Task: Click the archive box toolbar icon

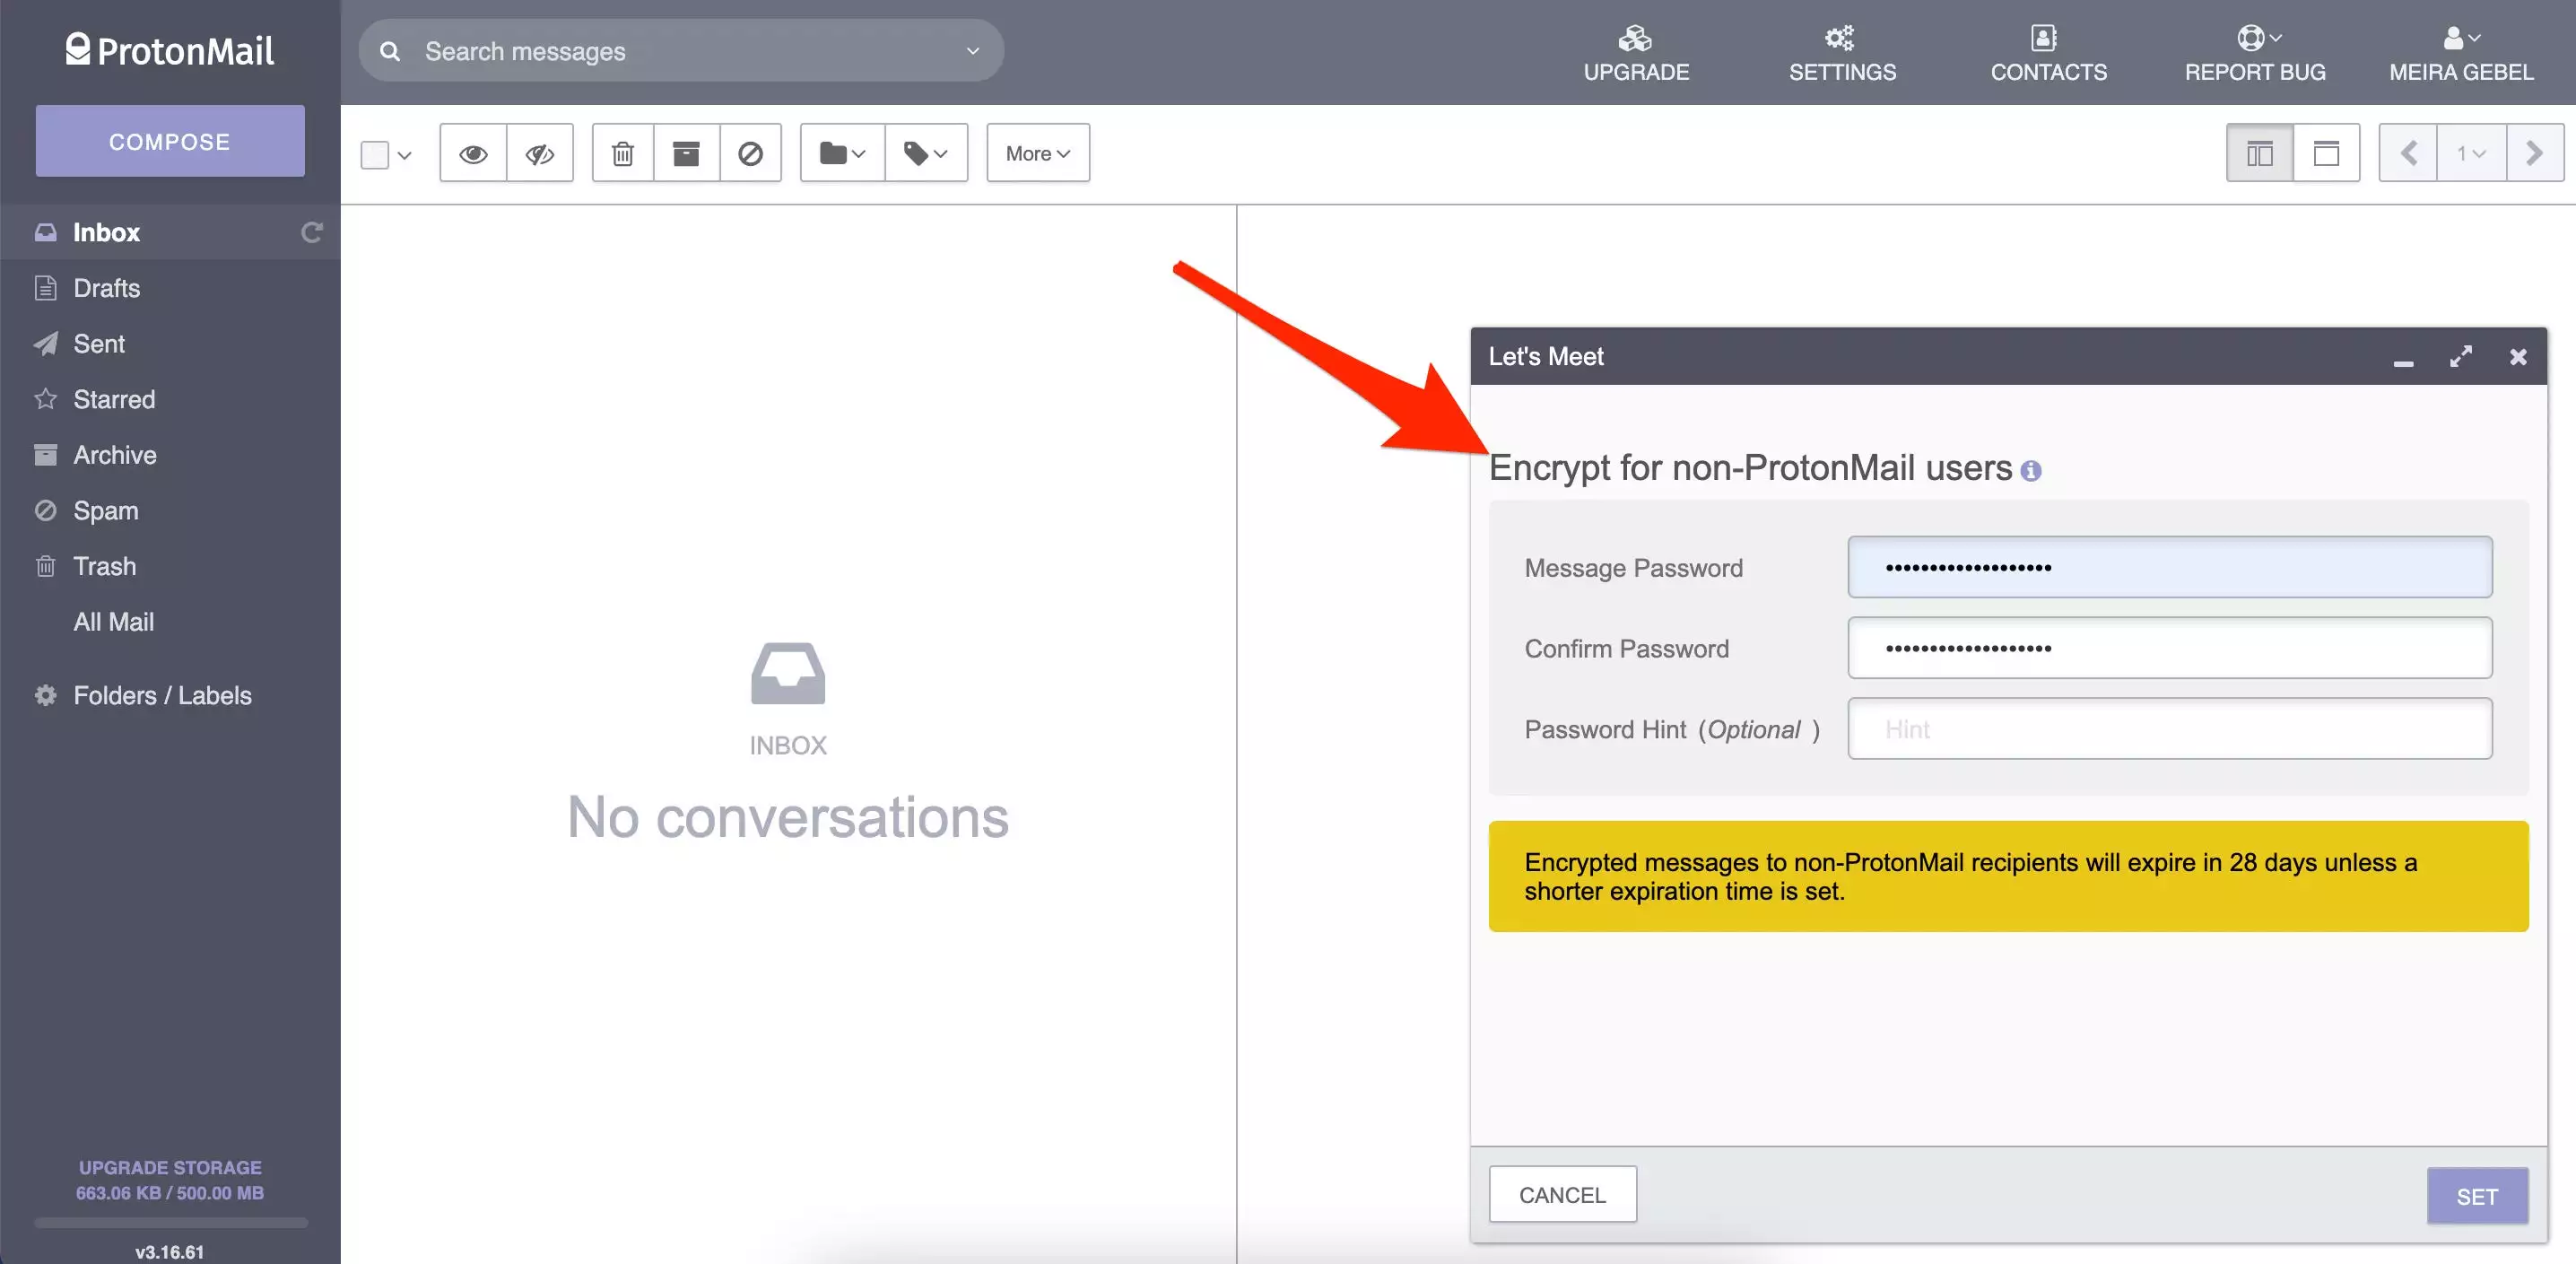Action: click(686, 153)
